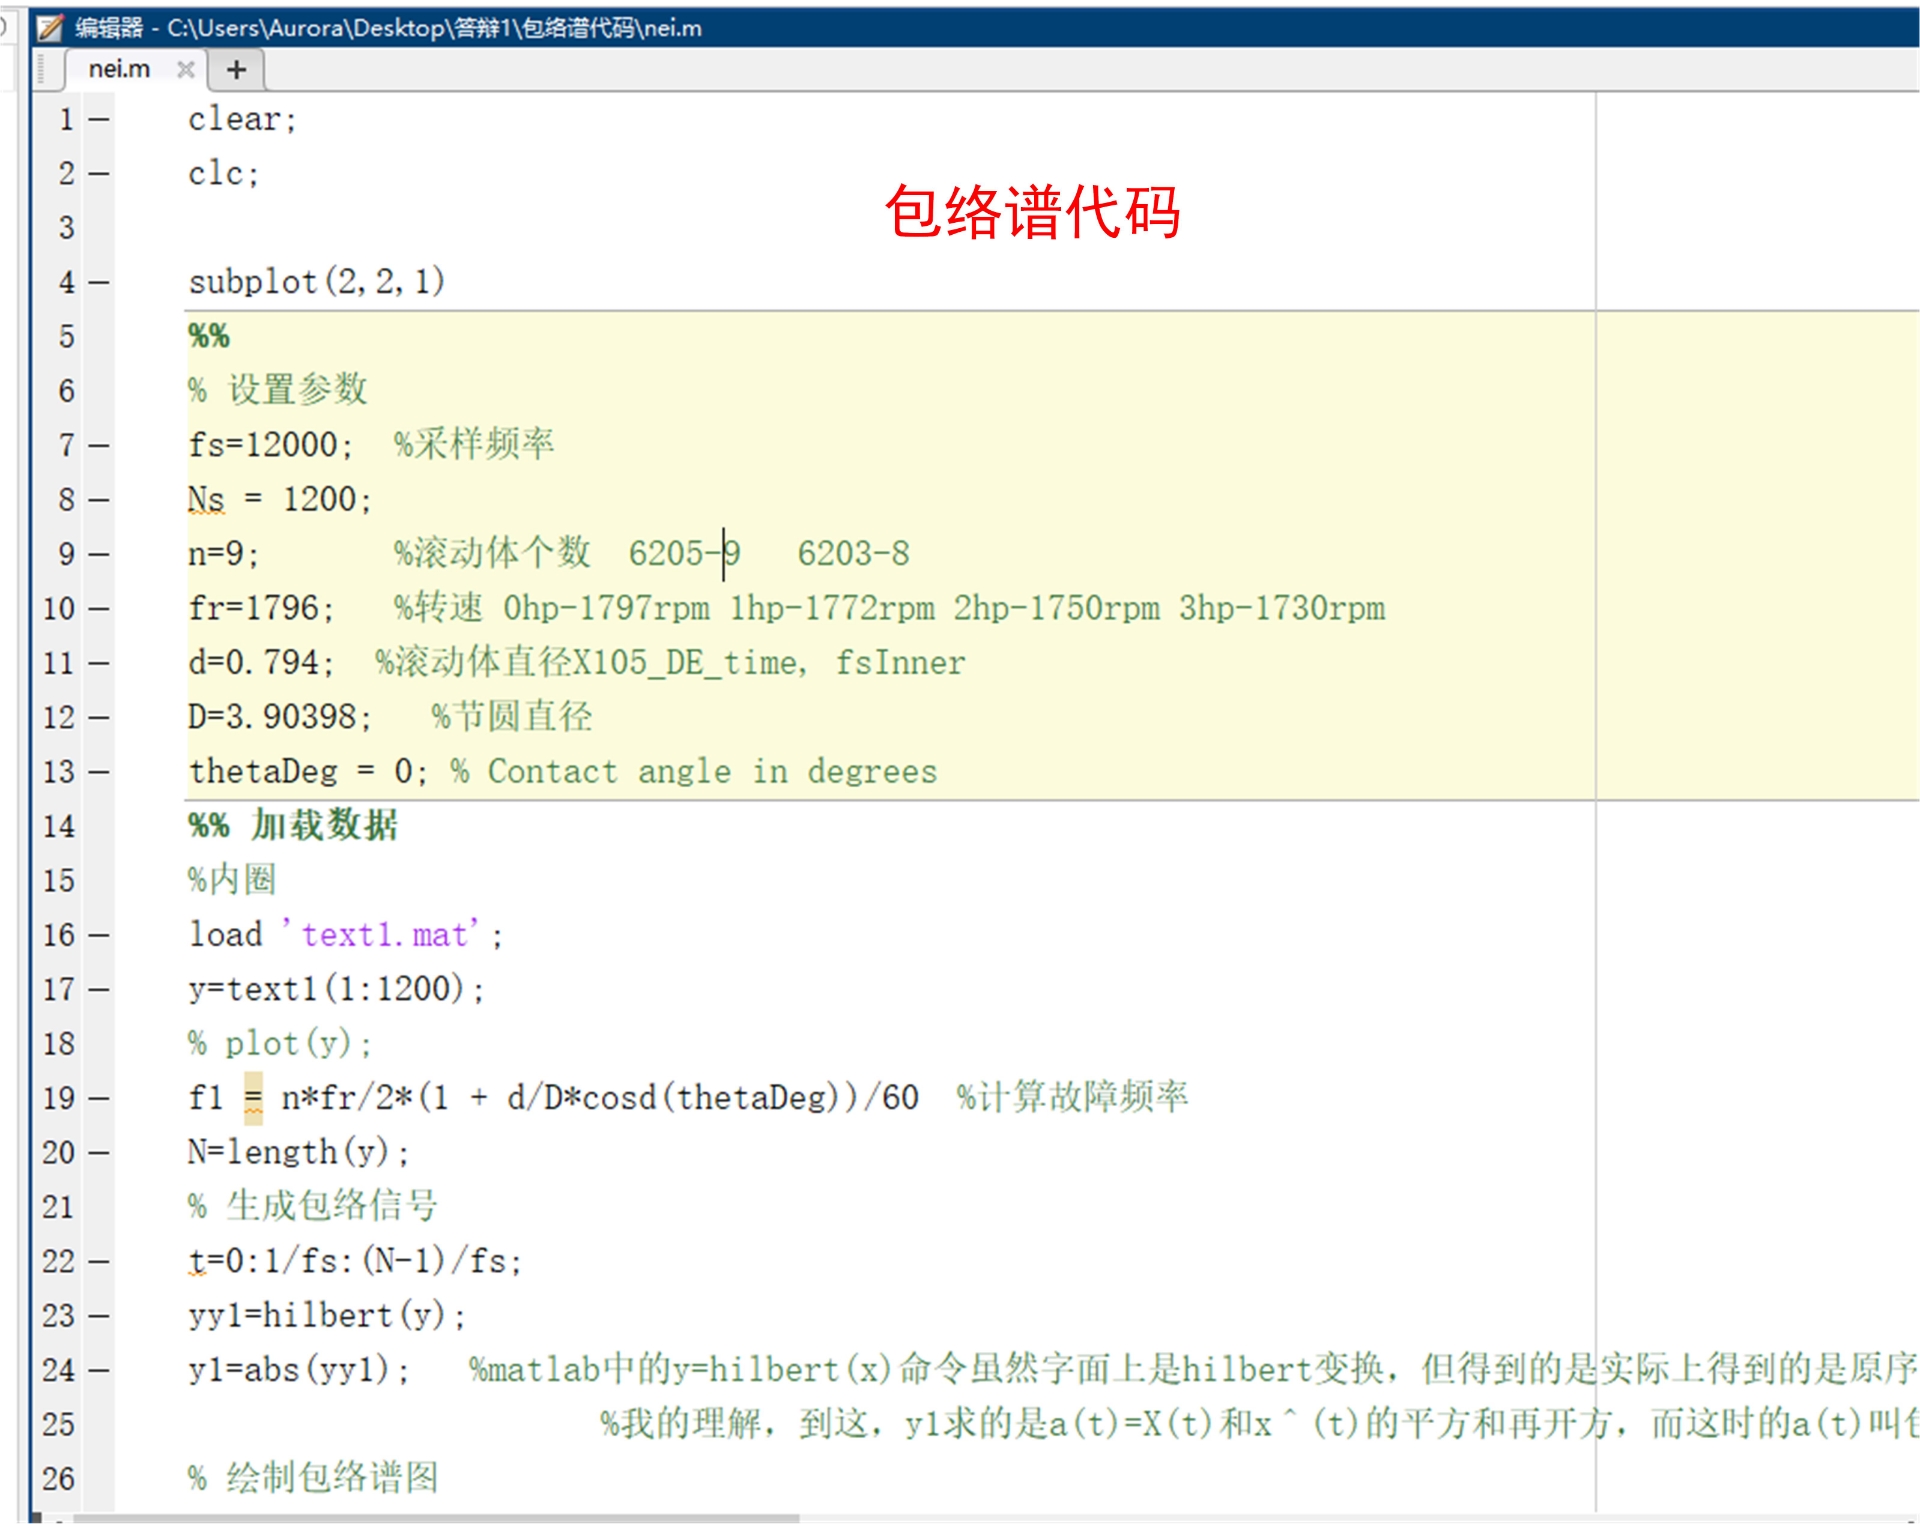The height and width of the screenshot is (1524, 1920).
Task: Close the nei.m editor tab
Action: click(185, 69)
